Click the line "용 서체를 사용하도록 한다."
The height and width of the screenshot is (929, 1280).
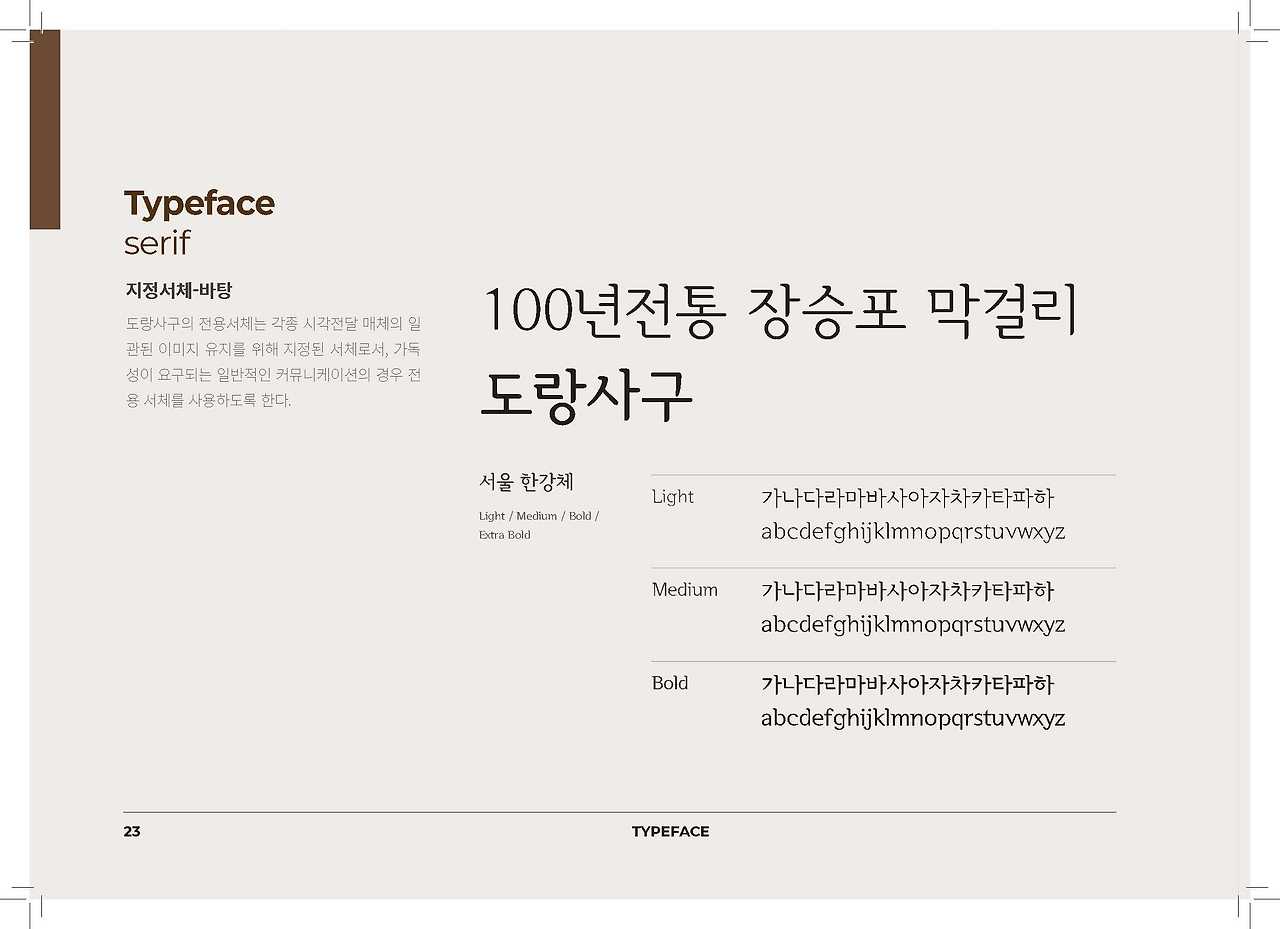pos(208,401)
